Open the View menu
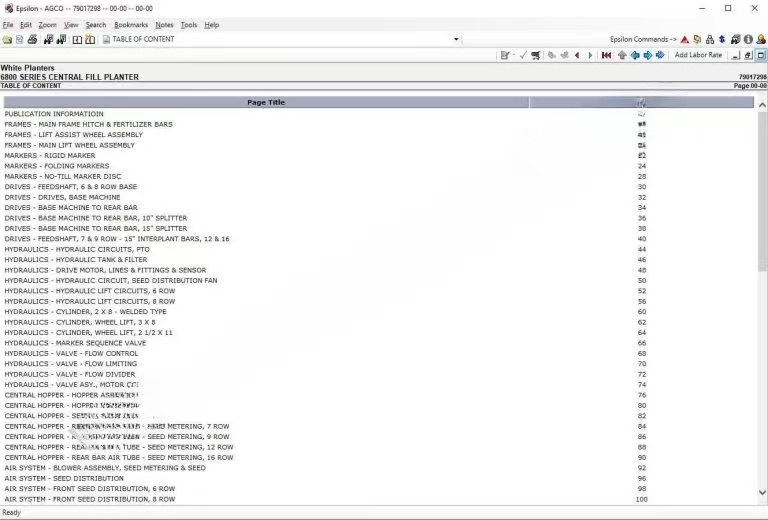Image resolution: width=768 pixels, height=520 pixels. (x=71, y=24)
